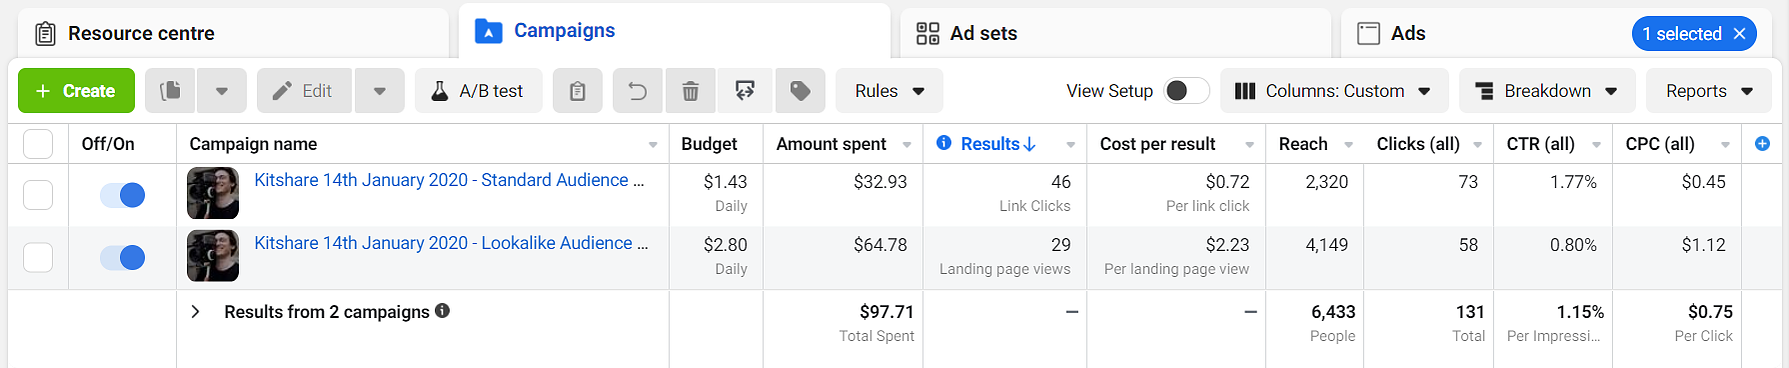Toggle the View Setup switch

pyautogui.click(x=1187, y=91)
